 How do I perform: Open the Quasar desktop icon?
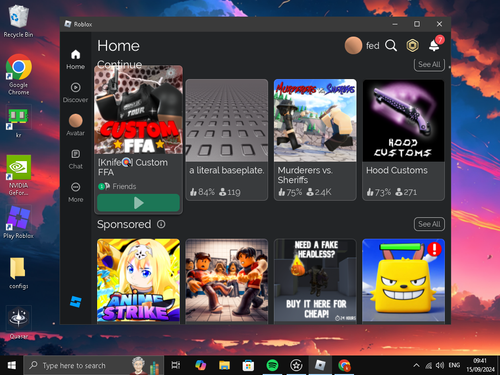(x=18, y=322)
